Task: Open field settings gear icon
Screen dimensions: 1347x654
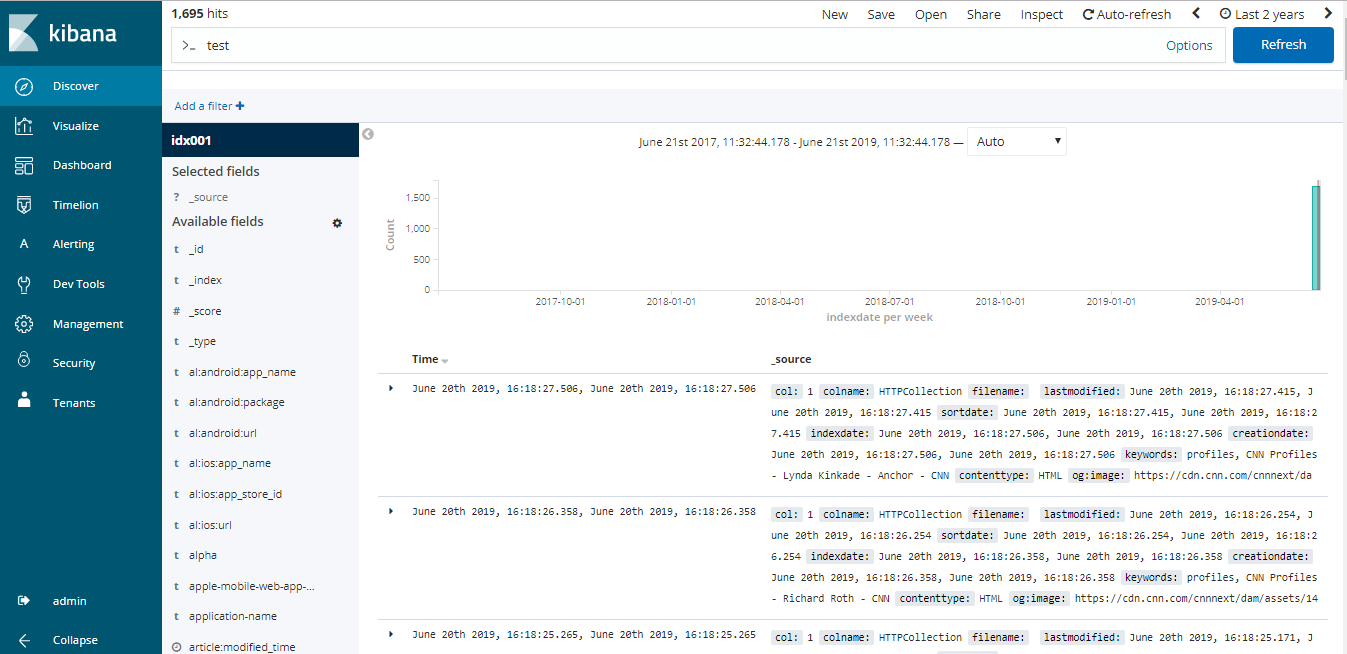Action: tap(337, 222)
